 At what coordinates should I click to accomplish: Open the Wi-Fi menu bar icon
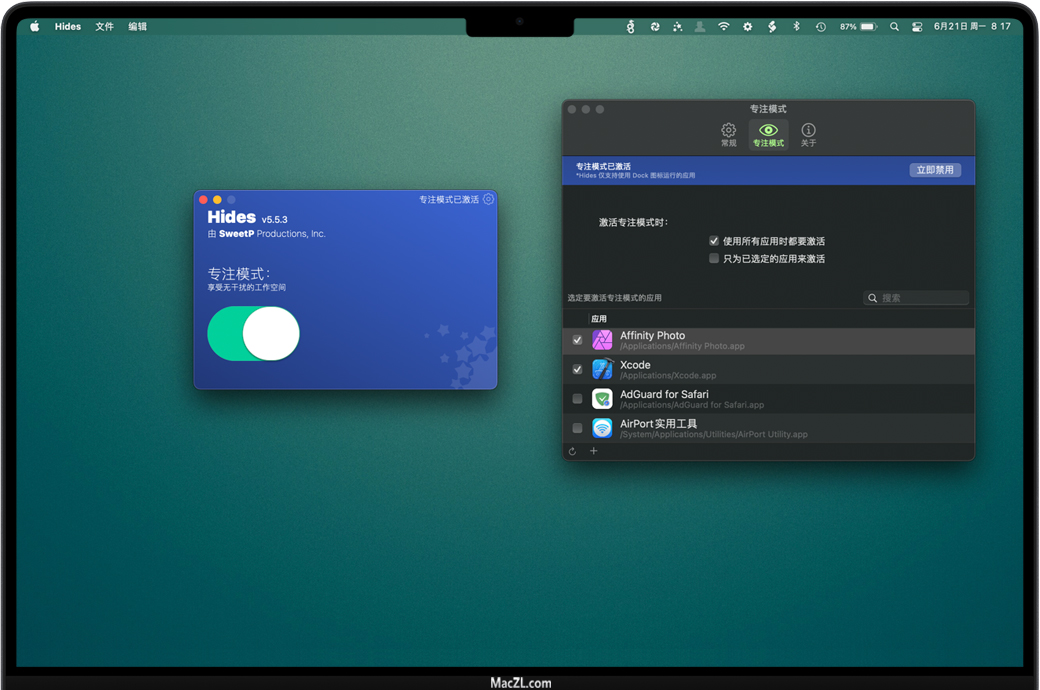coord(724,26)
